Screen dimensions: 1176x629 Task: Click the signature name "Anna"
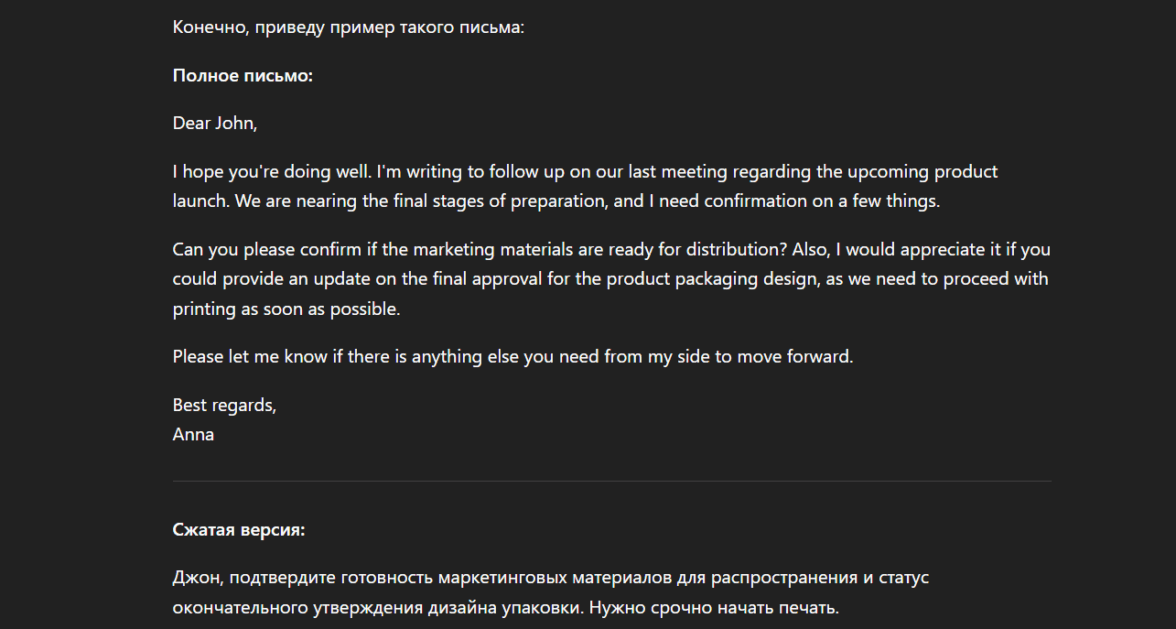coord(193,435)
